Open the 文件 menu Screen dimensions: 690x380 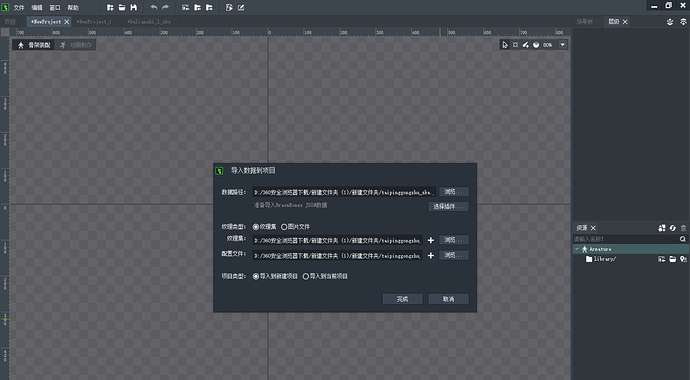(x=19, y=7)
